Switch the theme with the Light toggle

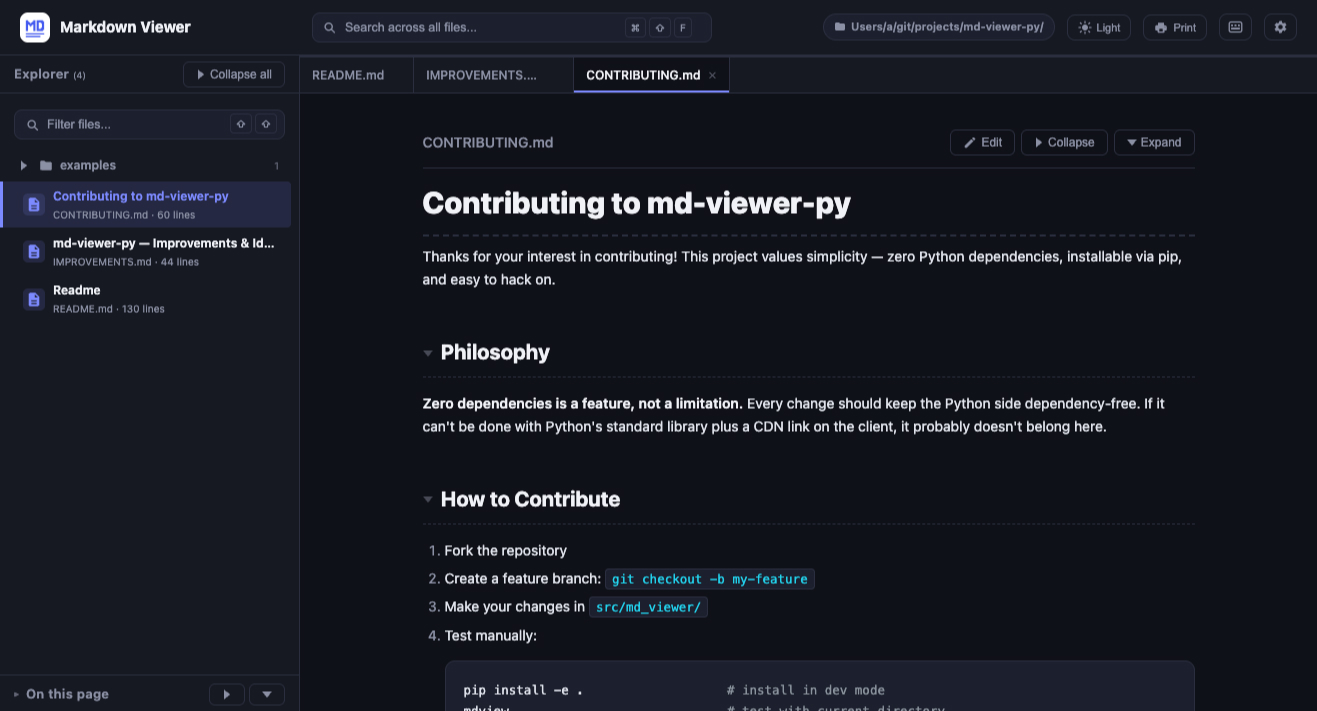(1099, 27)
